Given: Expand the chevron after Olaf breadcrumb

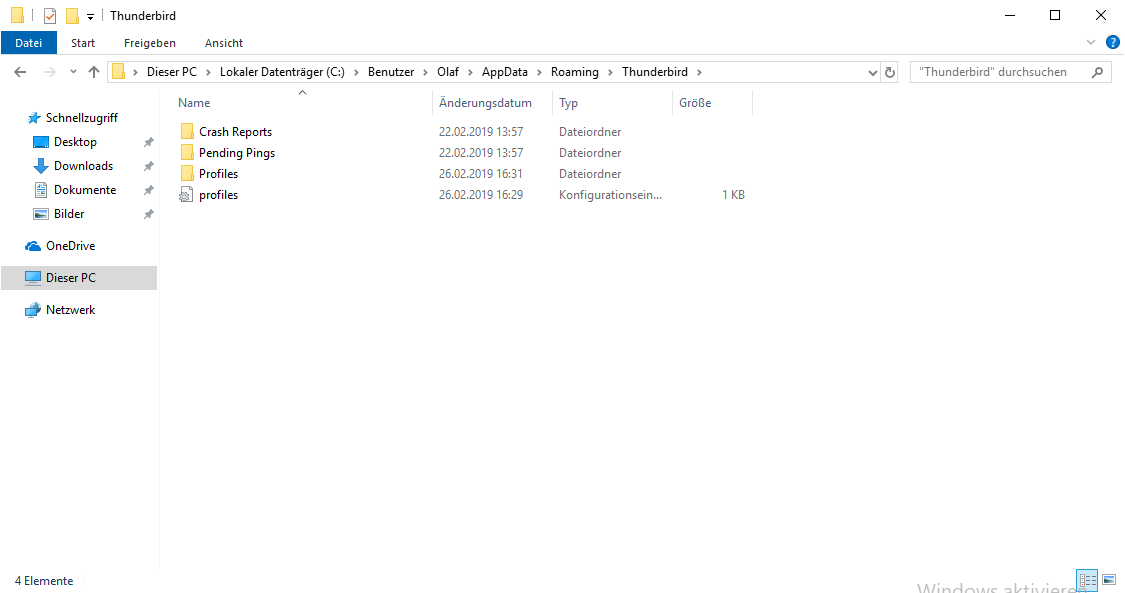Looking at the screenshot, I should 470,72.
